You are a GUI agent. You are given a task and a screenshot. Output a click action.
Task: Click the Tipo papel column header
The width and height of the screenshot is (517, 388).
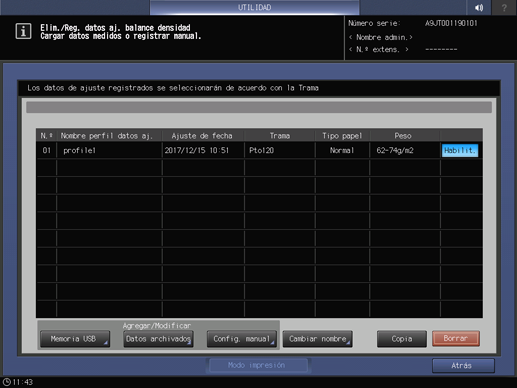[342, 136]
